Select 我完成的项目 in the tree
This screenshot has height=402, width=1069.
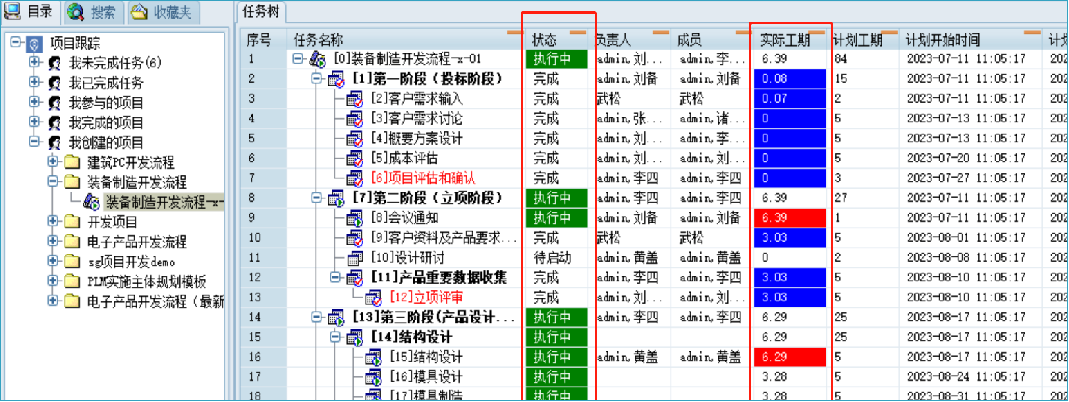click(x=106, y=123)
